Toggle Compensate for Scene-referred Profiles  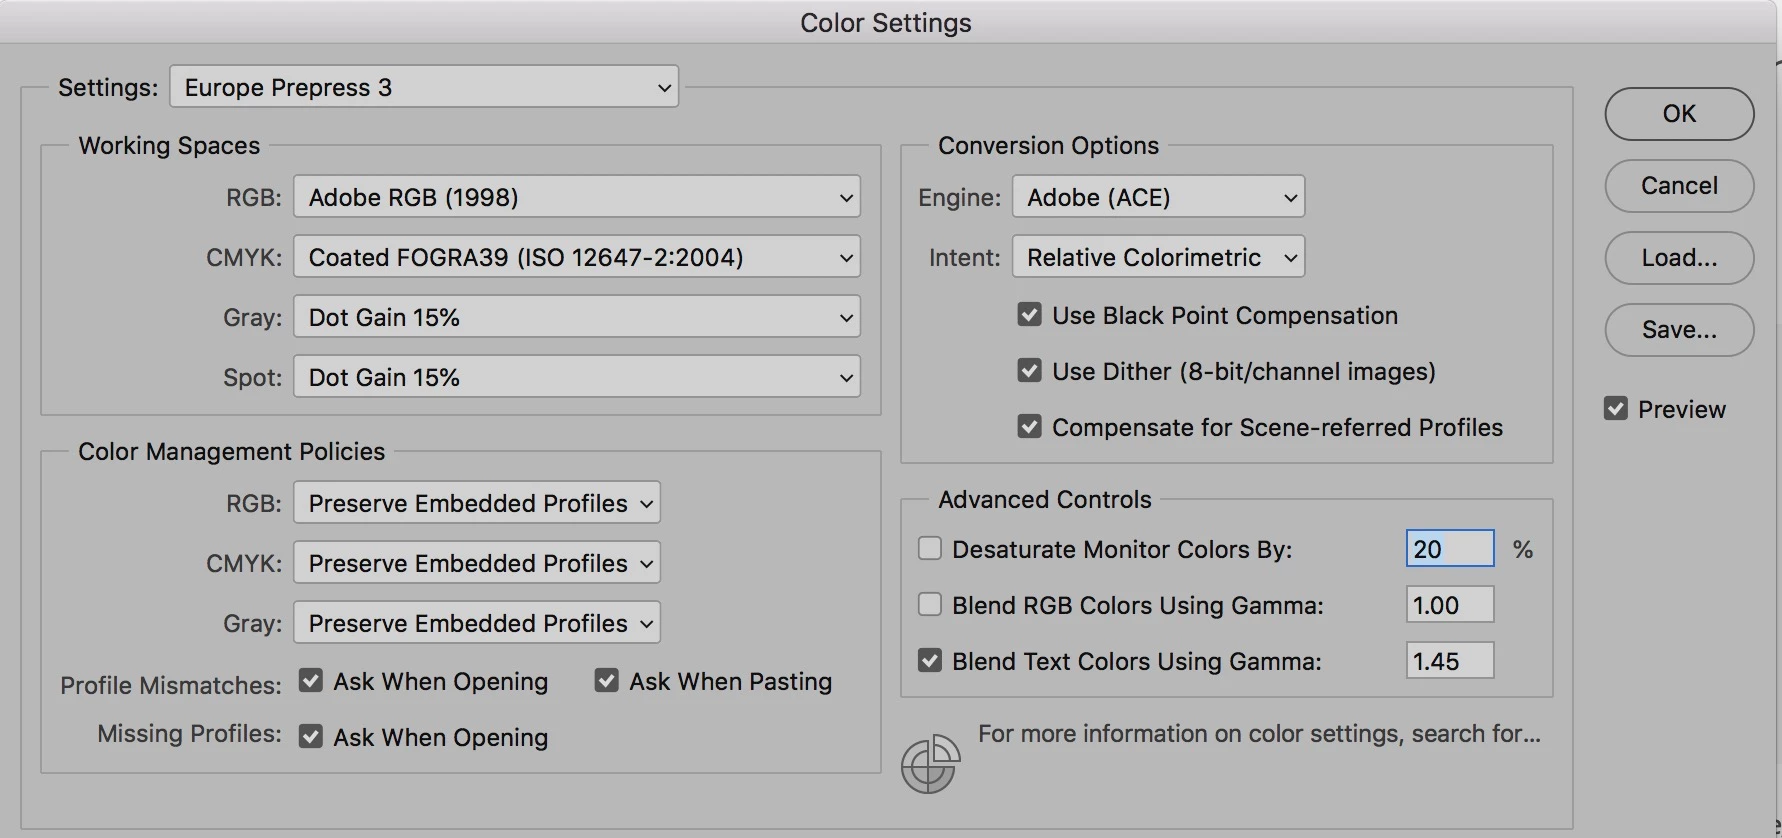coord(1029,427)
